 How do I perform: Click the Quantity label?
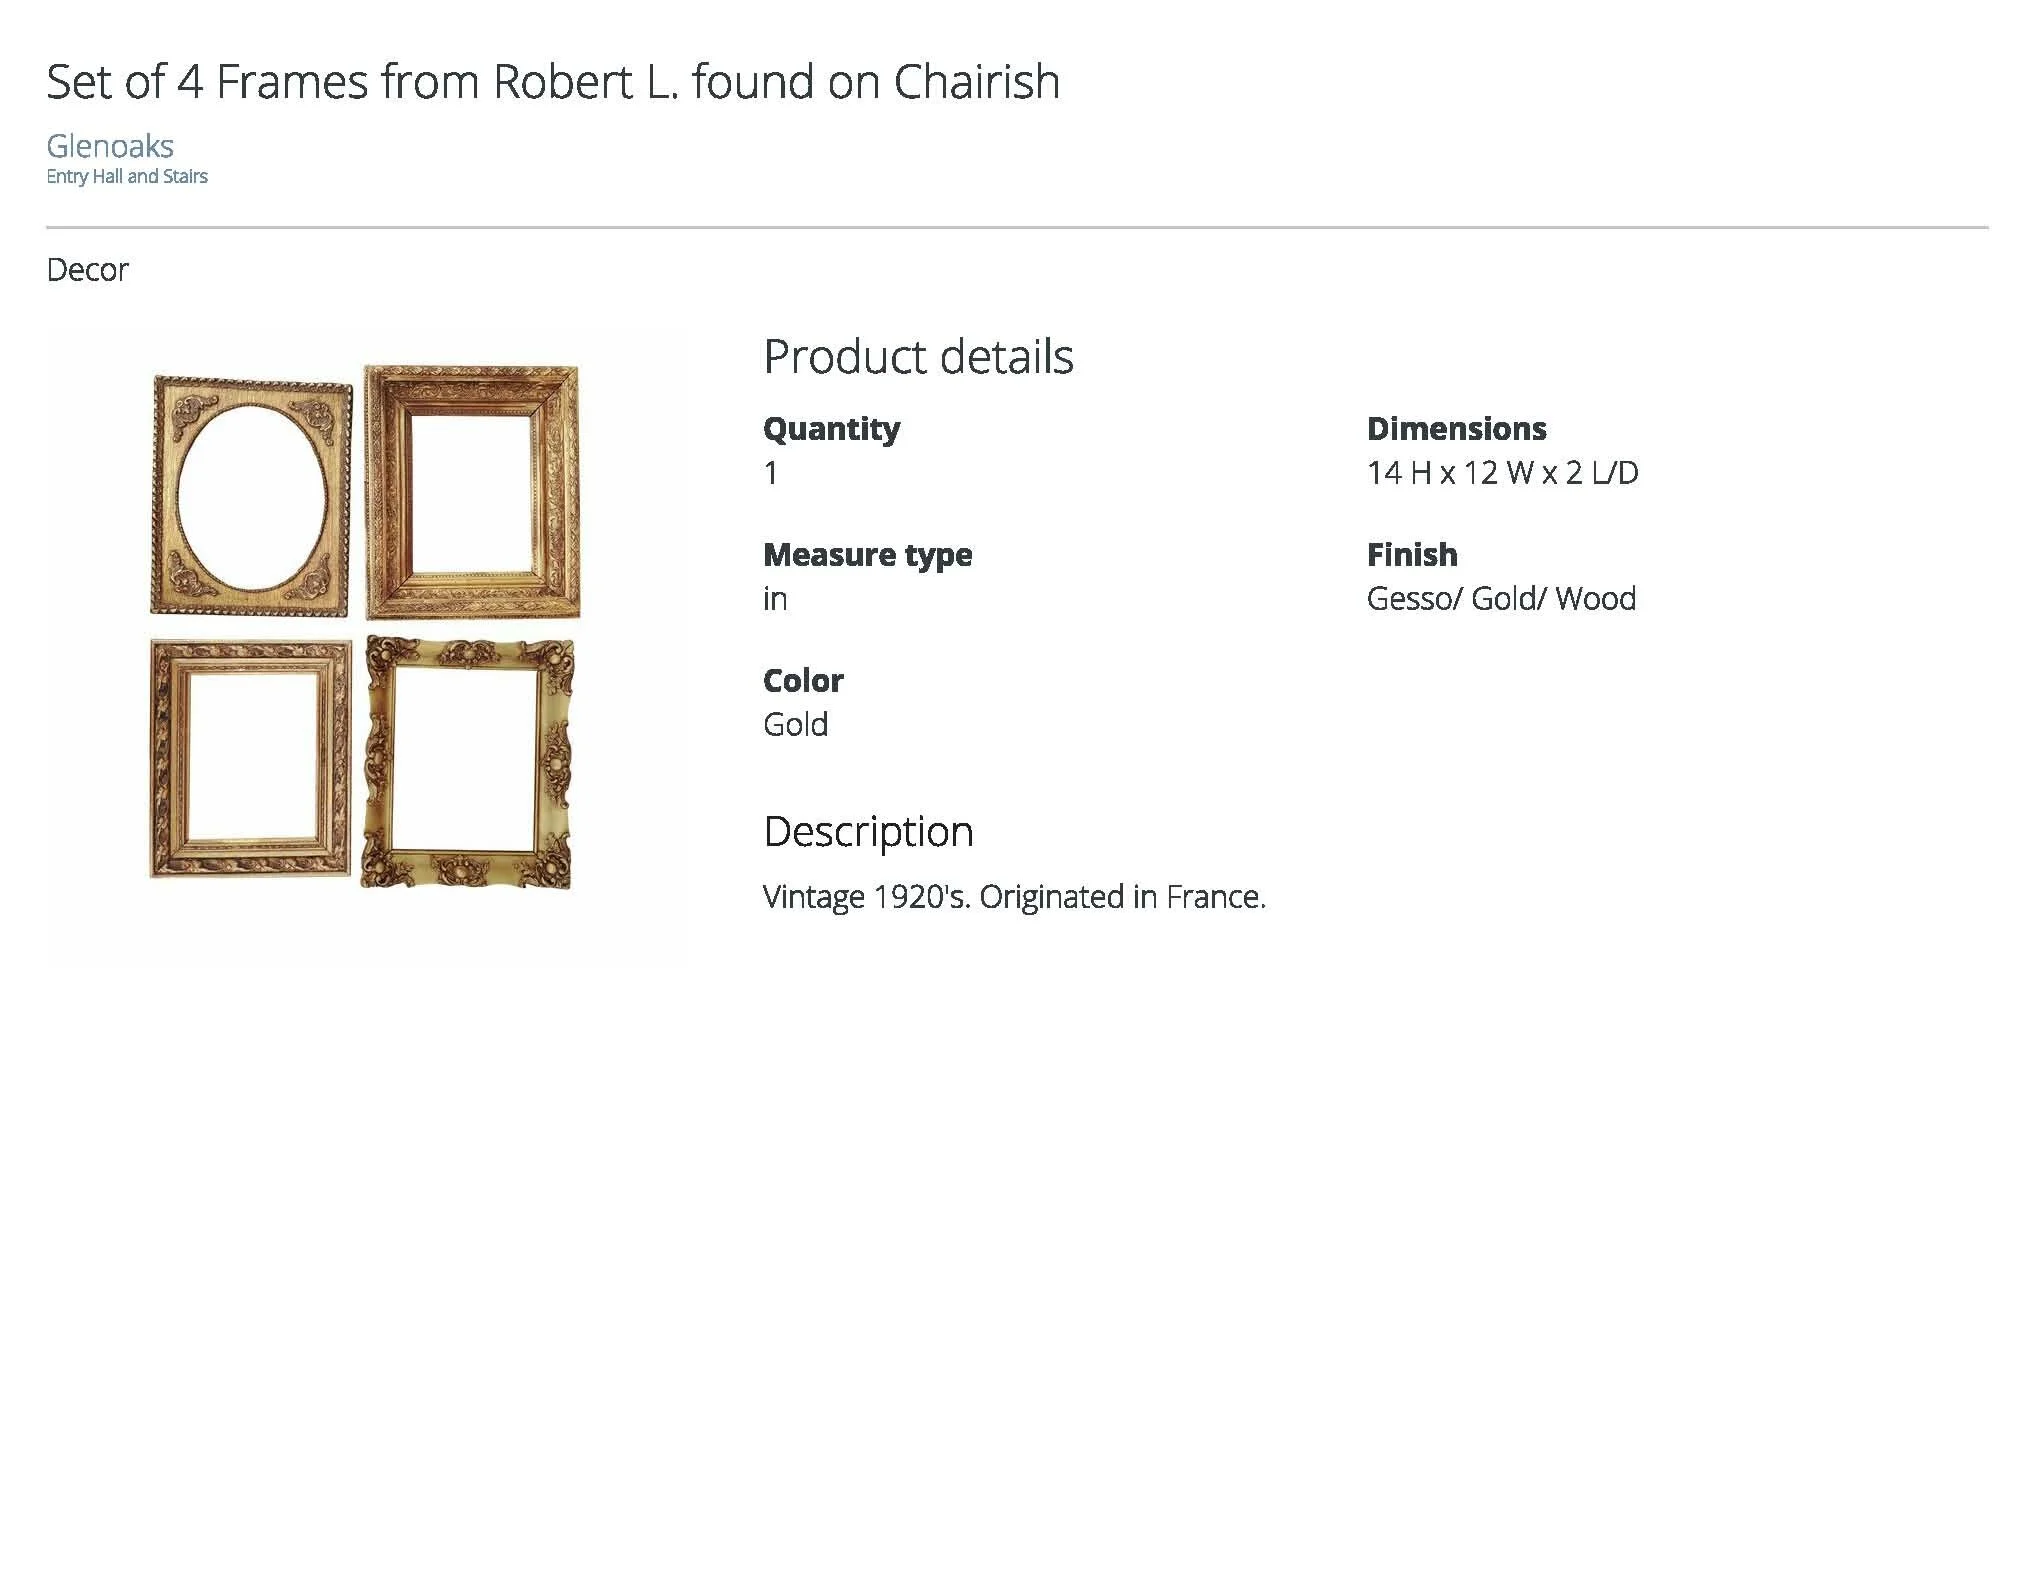(x=831, y=429)
